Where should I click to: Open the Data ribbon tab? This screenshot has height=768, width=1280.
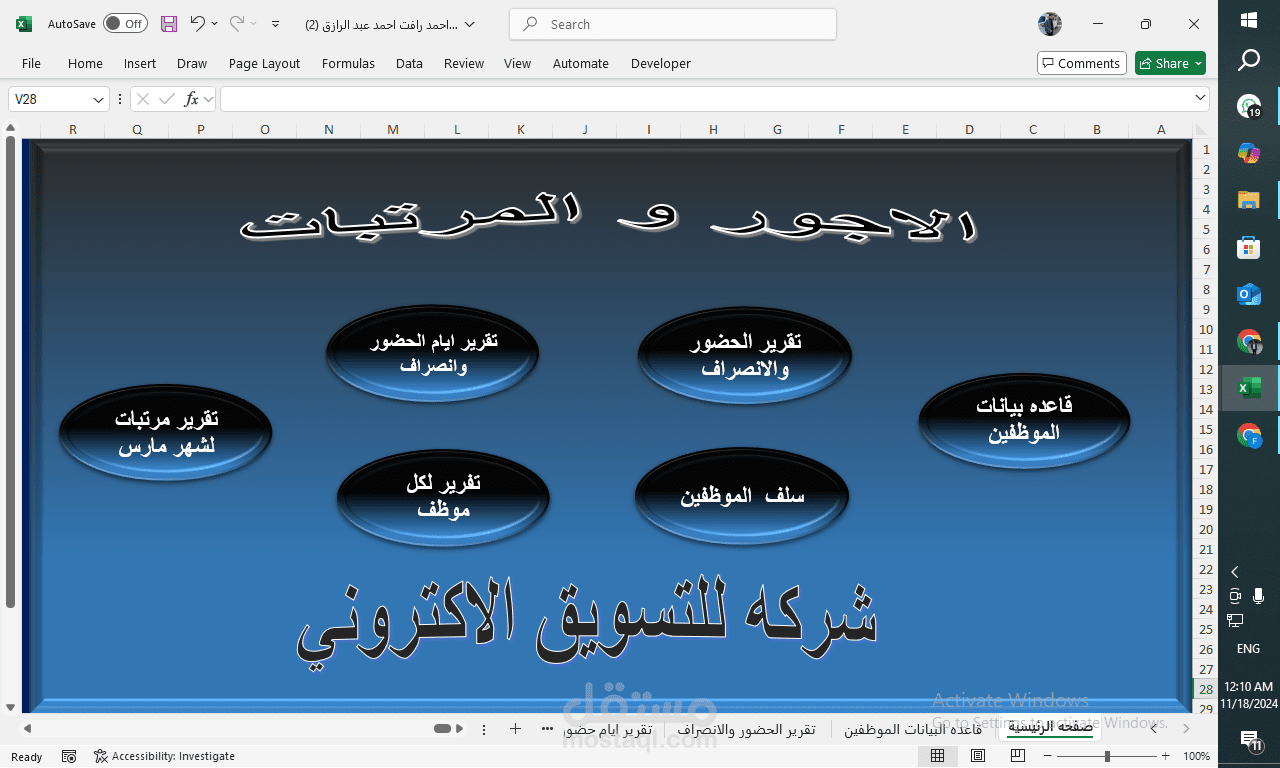pyautogui.click(x=409, y=63)
